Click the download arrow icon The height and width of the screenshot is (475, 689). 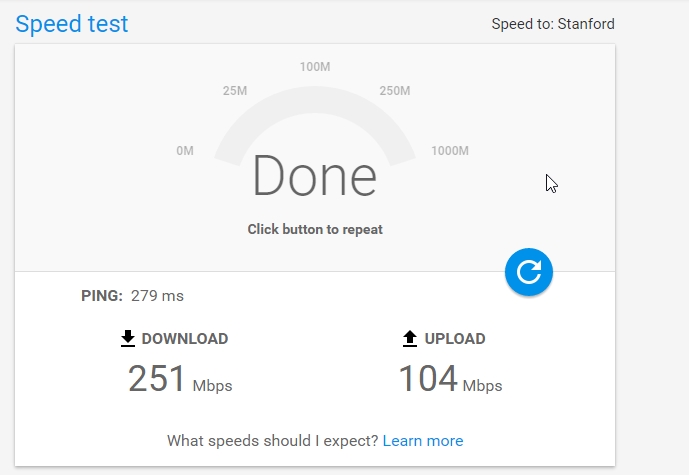pos(128,339)
